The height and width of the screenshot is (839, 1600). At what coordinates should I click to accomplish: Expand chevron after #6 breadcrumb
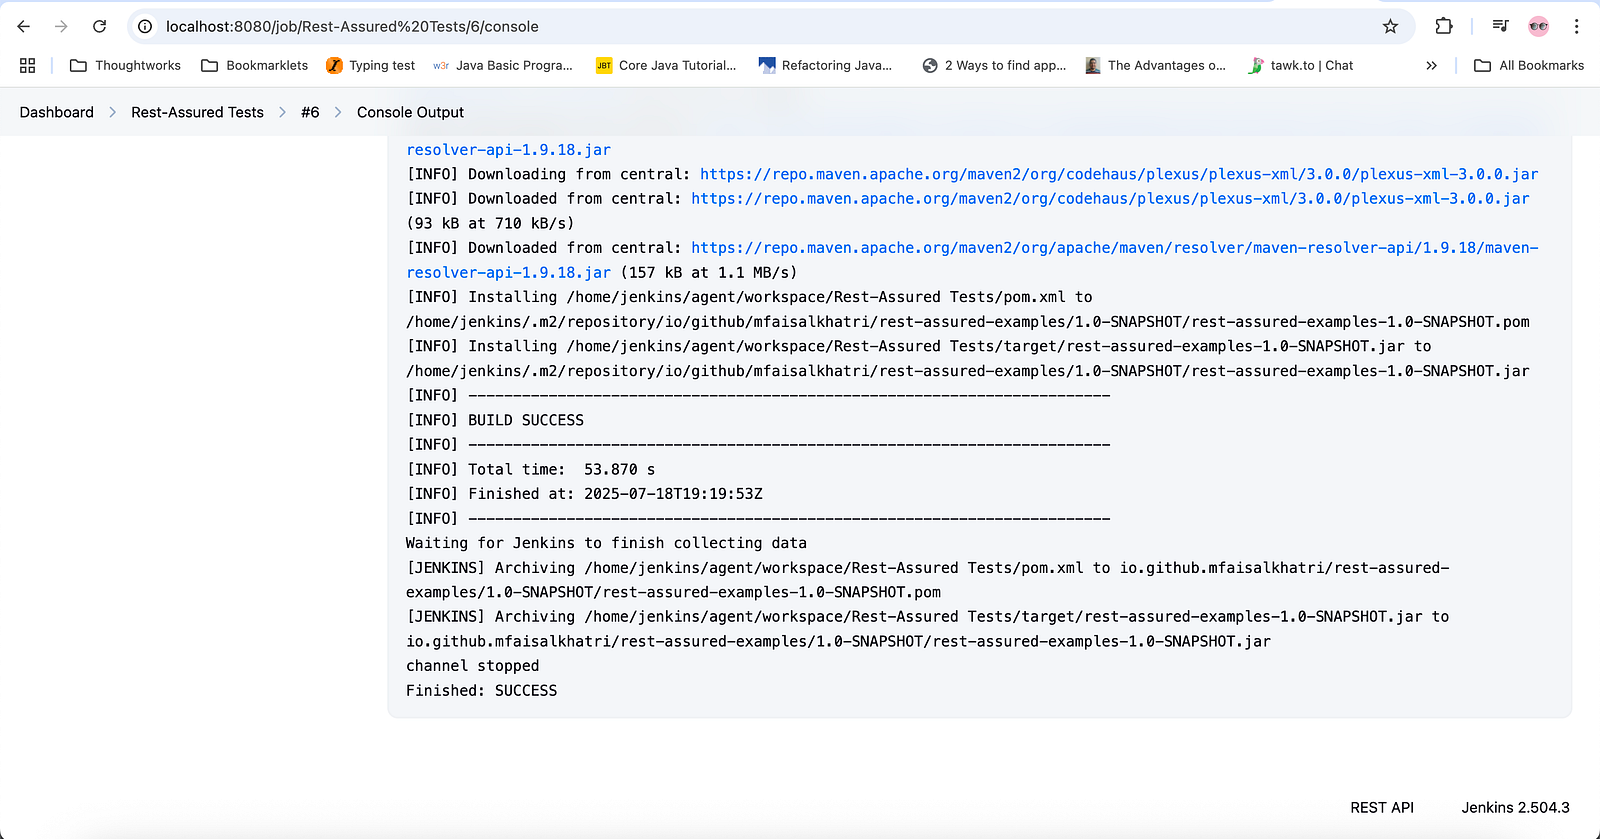tap(338, 112)
